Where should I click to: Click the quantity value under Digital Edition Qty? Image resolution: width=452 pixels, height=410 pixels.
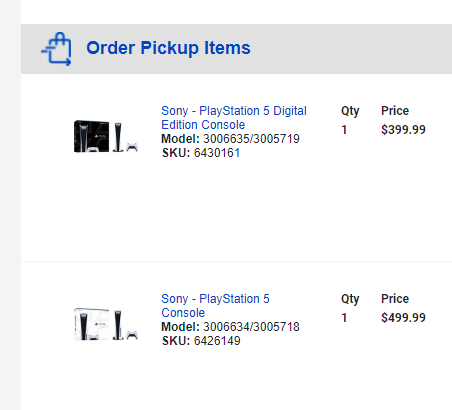(x=344, y=130)
